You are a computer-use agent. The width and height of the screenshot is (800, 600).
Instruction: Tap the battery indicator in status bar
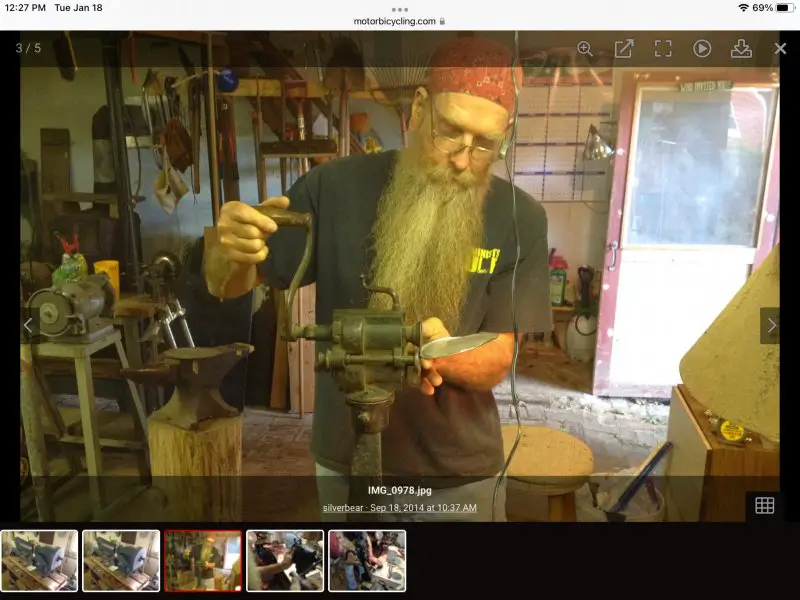tap(784, 8)
